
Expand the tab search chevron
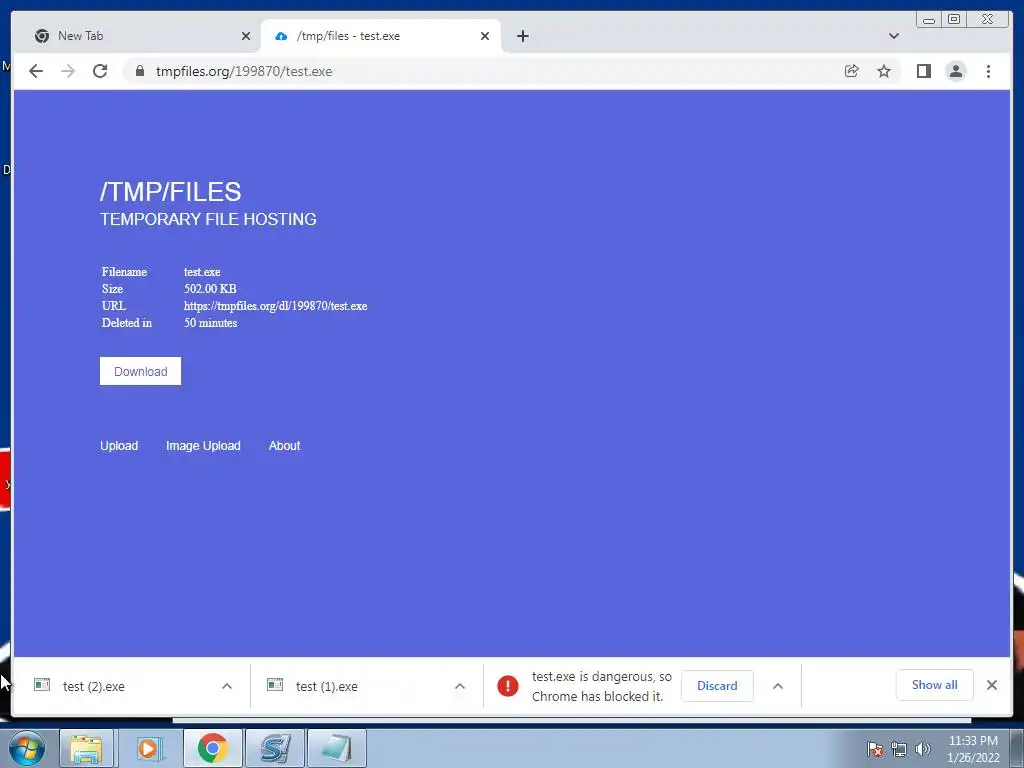point(894,36)
